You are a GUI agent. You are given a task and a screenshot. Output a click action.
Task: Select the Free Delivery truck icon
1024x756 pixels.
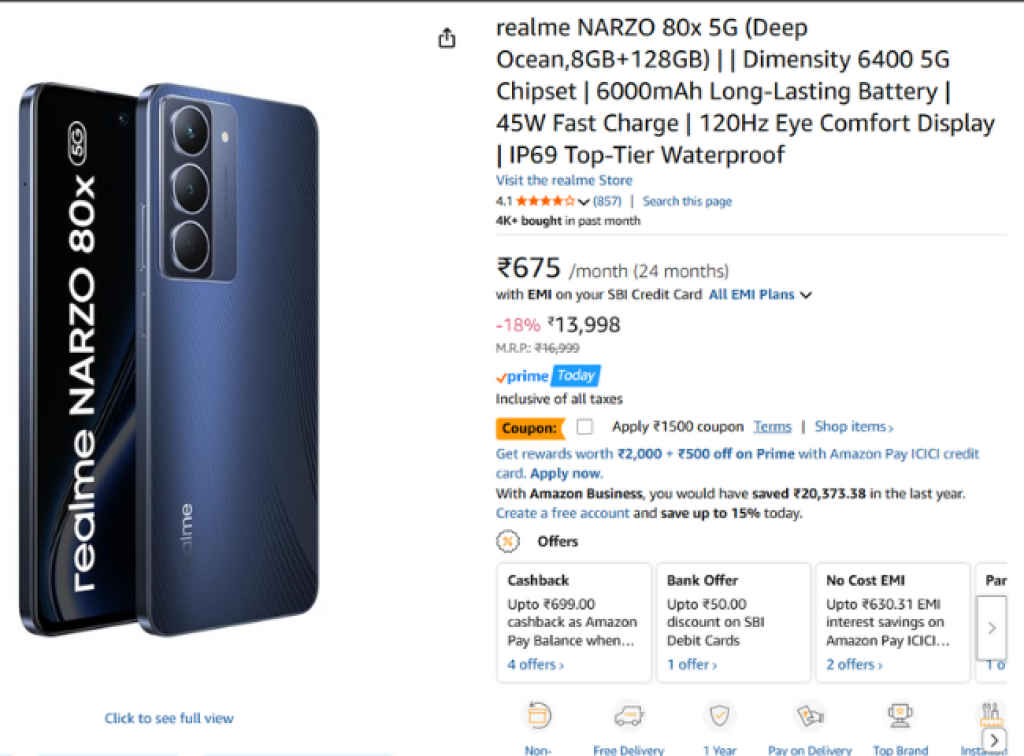click(628, 716)
